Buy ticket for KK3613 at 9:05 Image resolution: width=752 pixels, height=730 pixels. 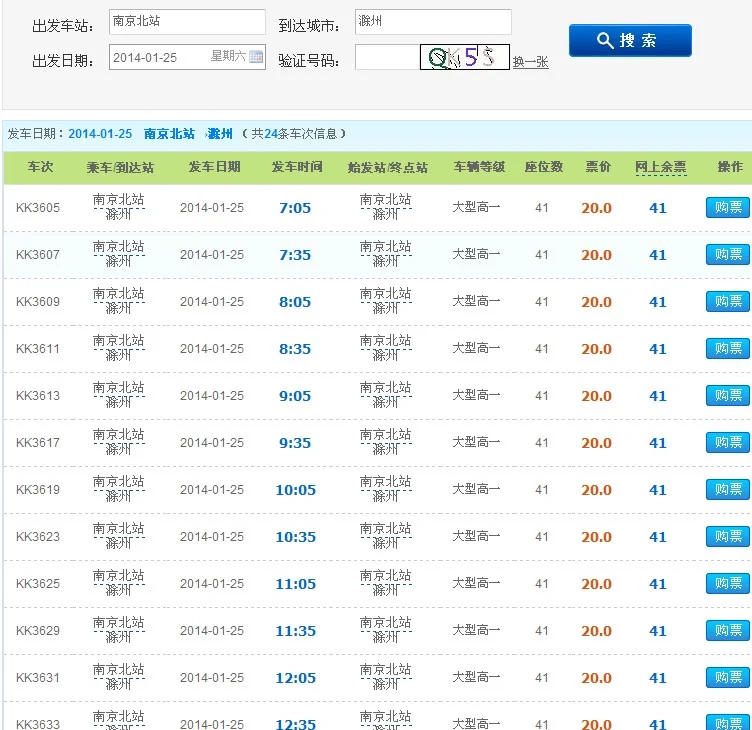[x=728, y=395]
